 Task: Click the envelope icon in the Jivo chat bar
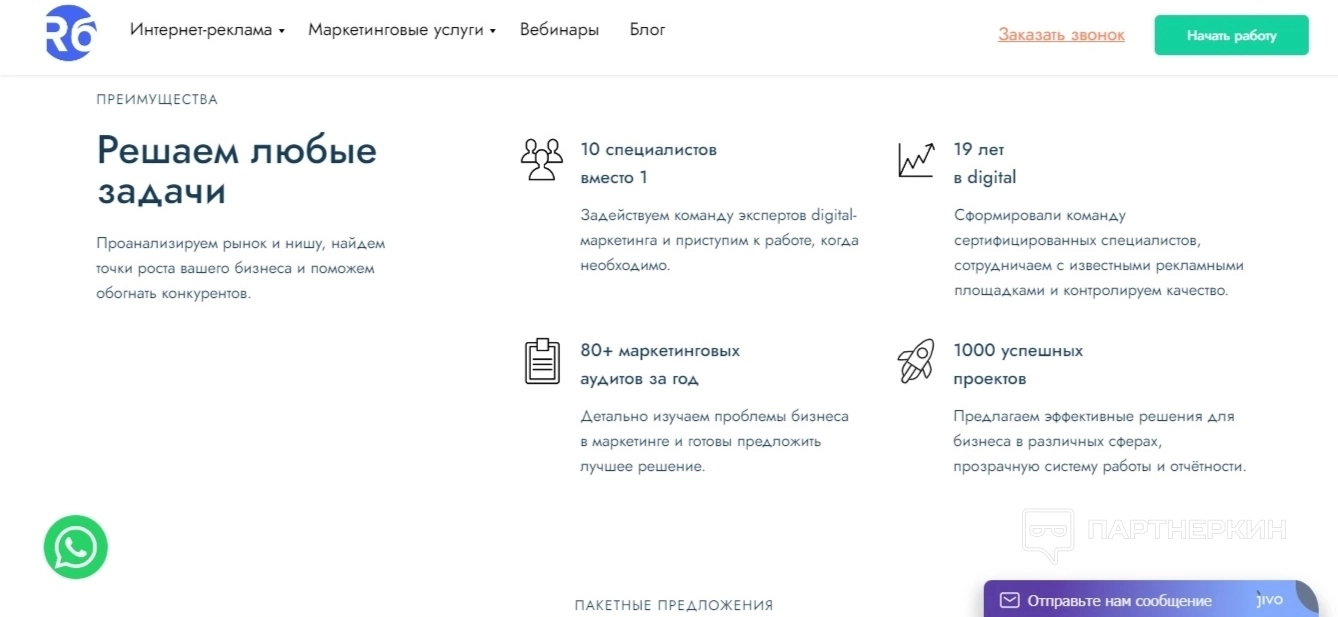tap(1010, 601)
